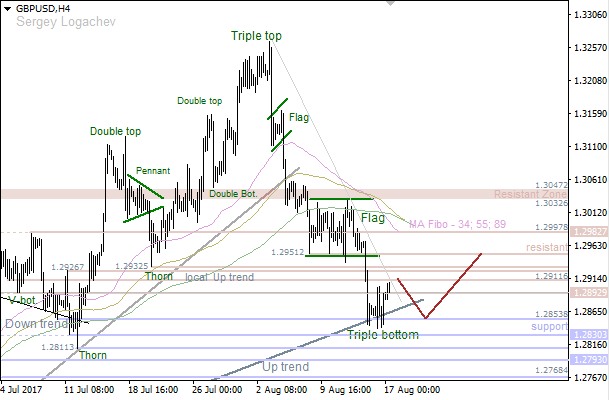609x400 pixels.
Task: Click the Down trend text label
Action: coord(38,324)
